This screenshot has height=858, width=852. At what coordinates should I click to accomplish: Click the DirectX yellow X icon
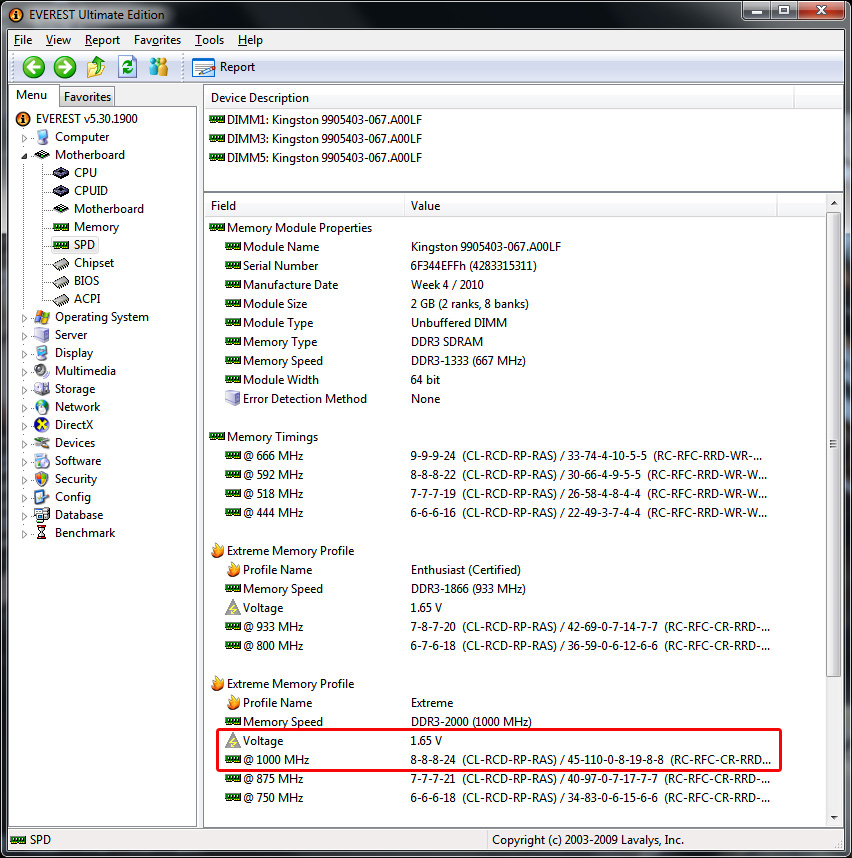(42, 425)
